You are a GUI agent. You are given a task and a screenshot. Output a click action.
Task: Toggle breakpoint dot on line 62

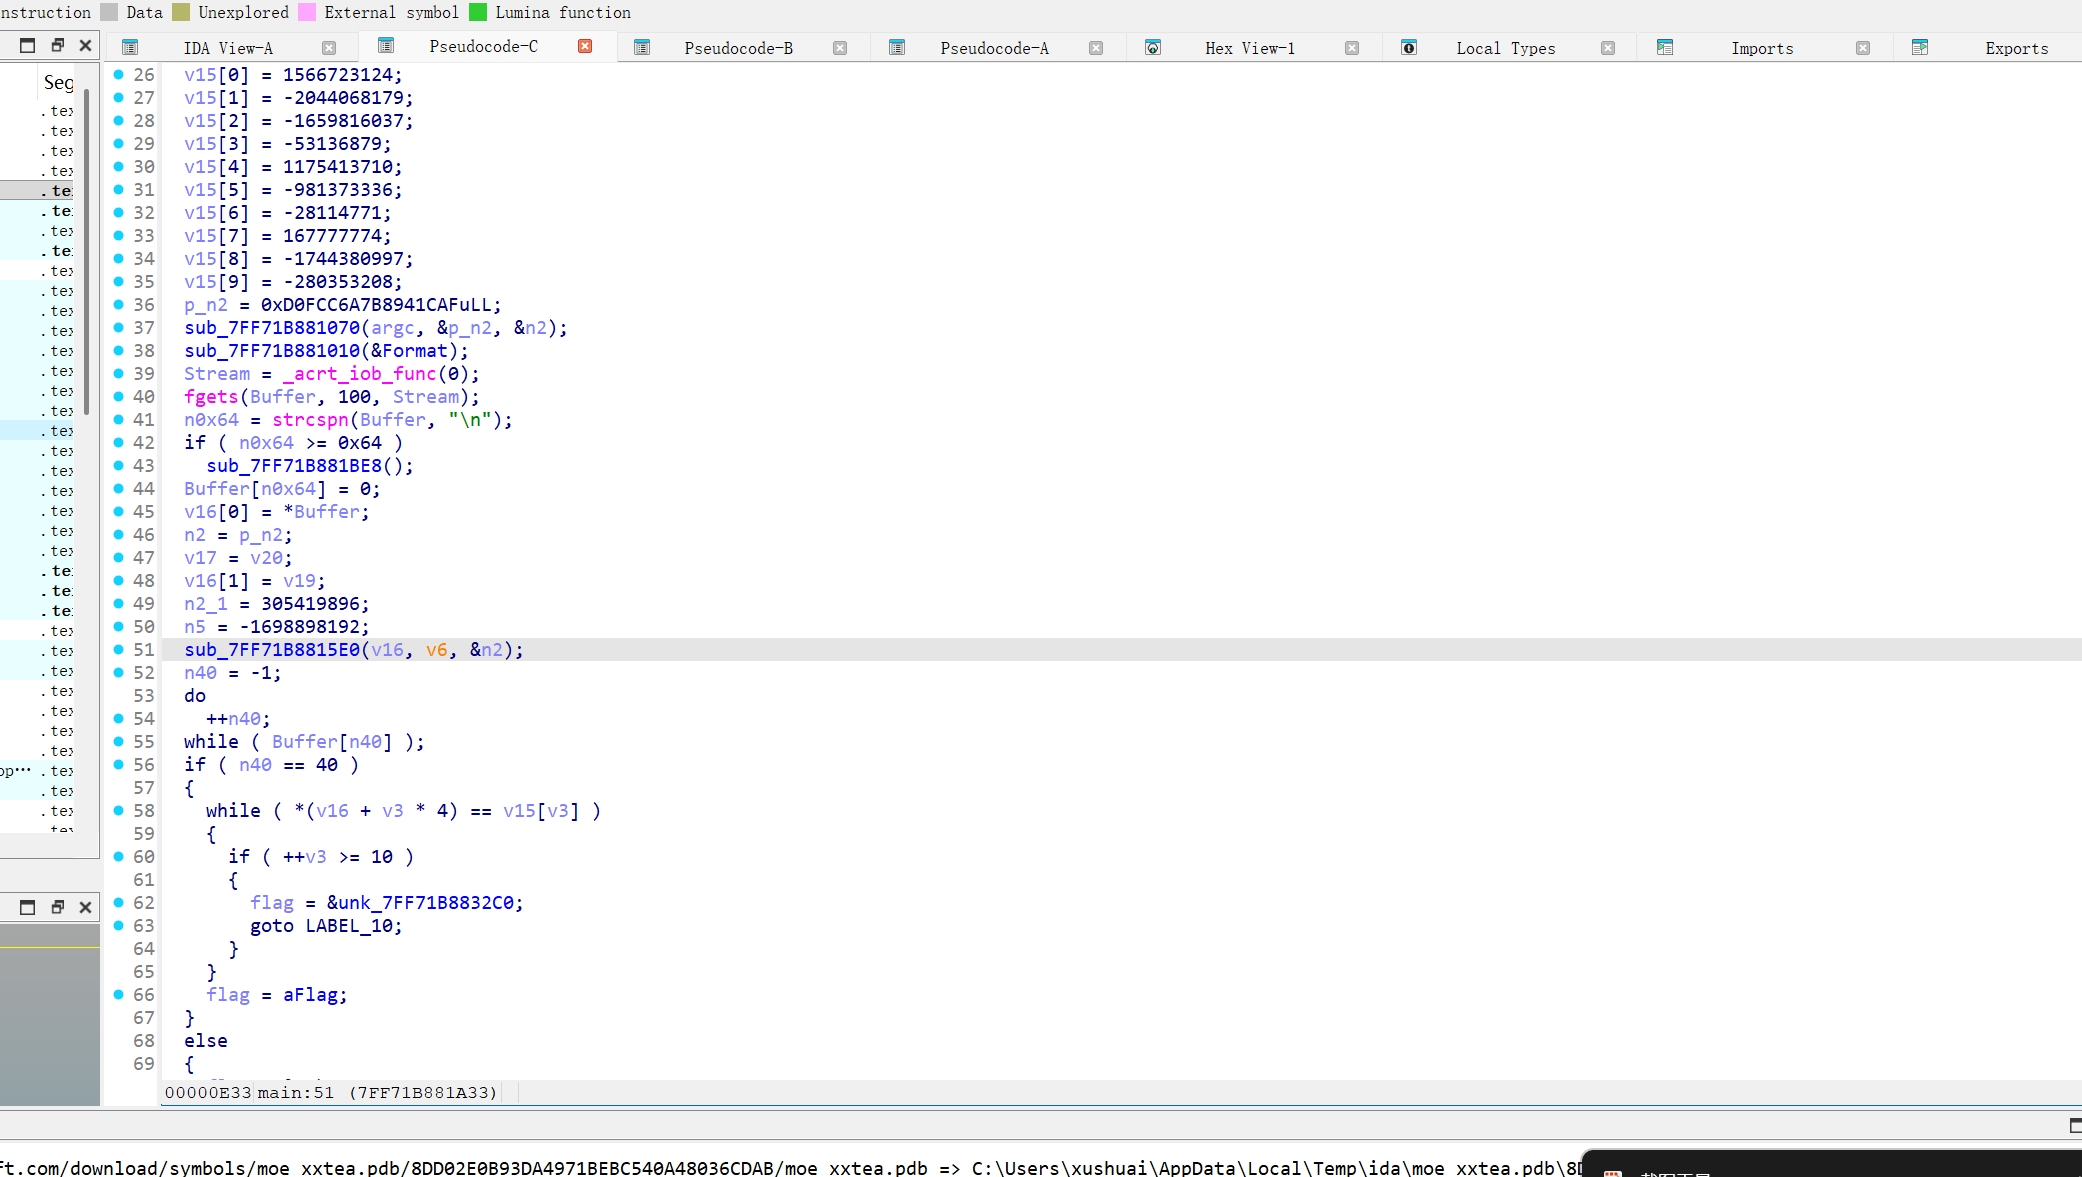coord(119,903)
